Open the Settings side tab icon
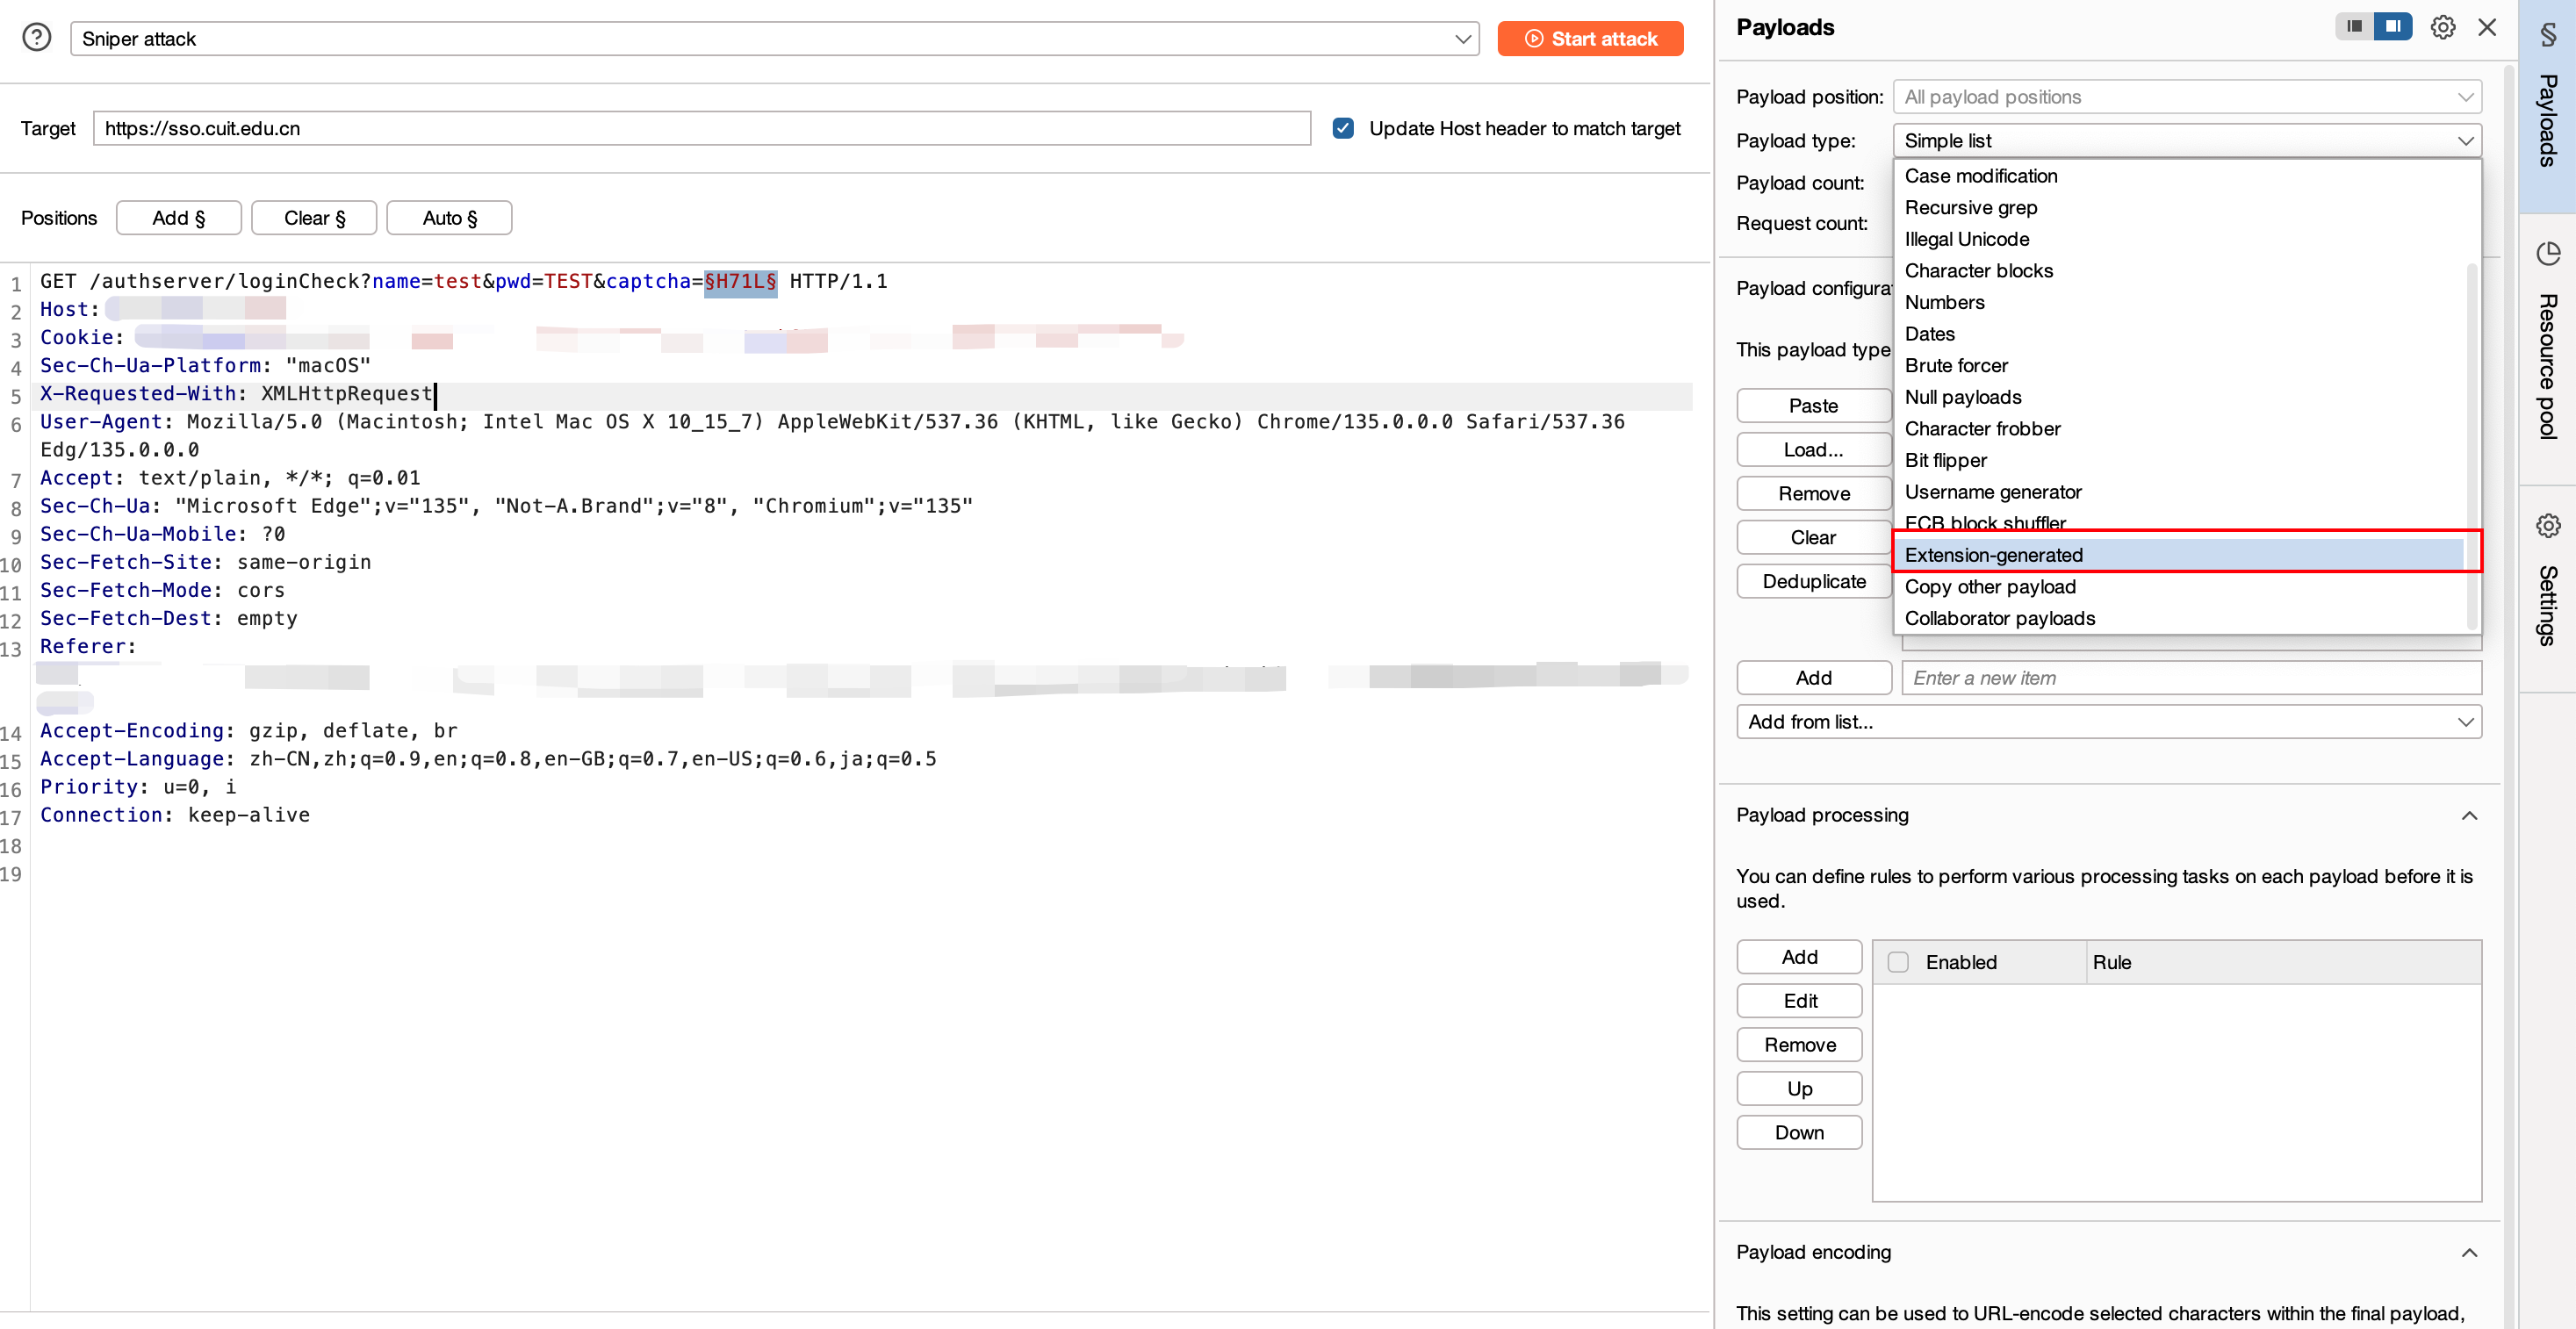Viewport: 2576px width, 1329px height. (x=2547, y=525)
